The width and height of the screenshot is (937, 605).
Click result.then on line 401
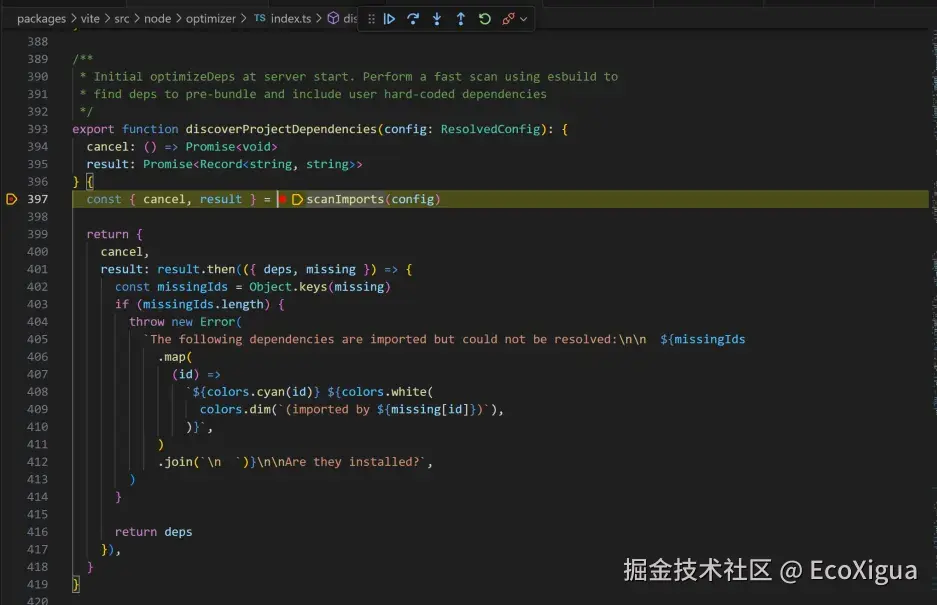pyautogui.click(x=196, y=269)
